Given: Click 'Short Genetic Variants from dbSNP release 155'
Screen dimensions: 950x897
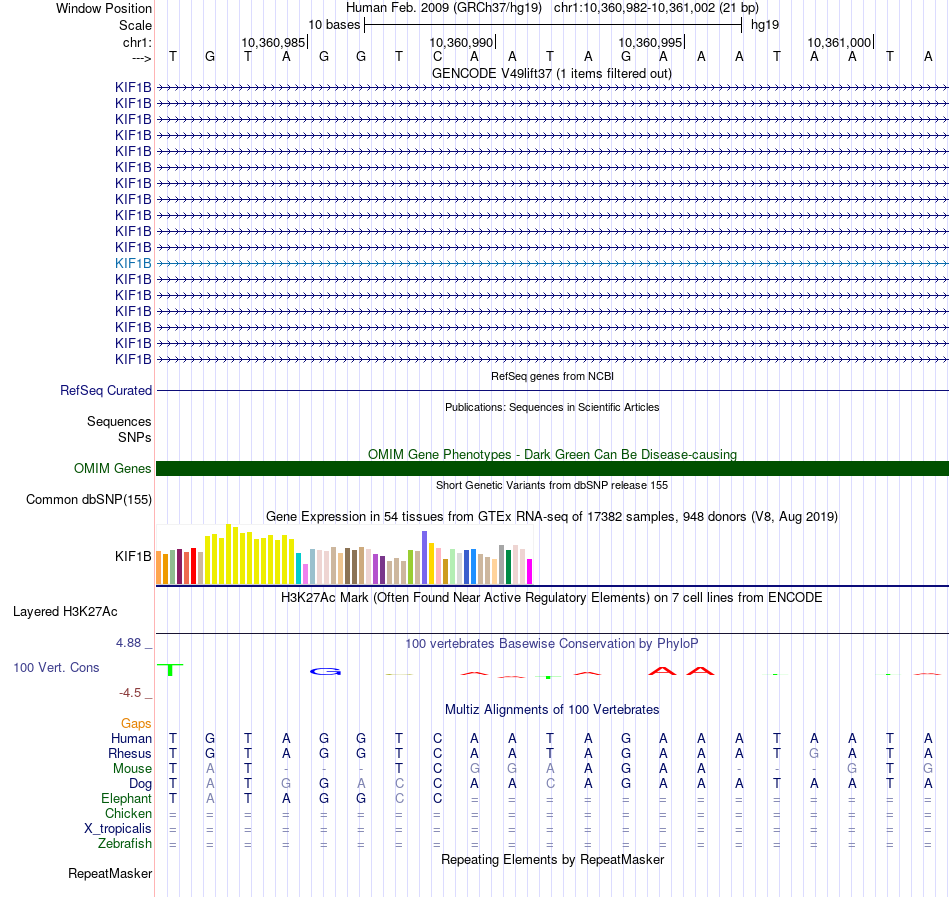Looking at the screenshot, I should (x=552, y=485).
